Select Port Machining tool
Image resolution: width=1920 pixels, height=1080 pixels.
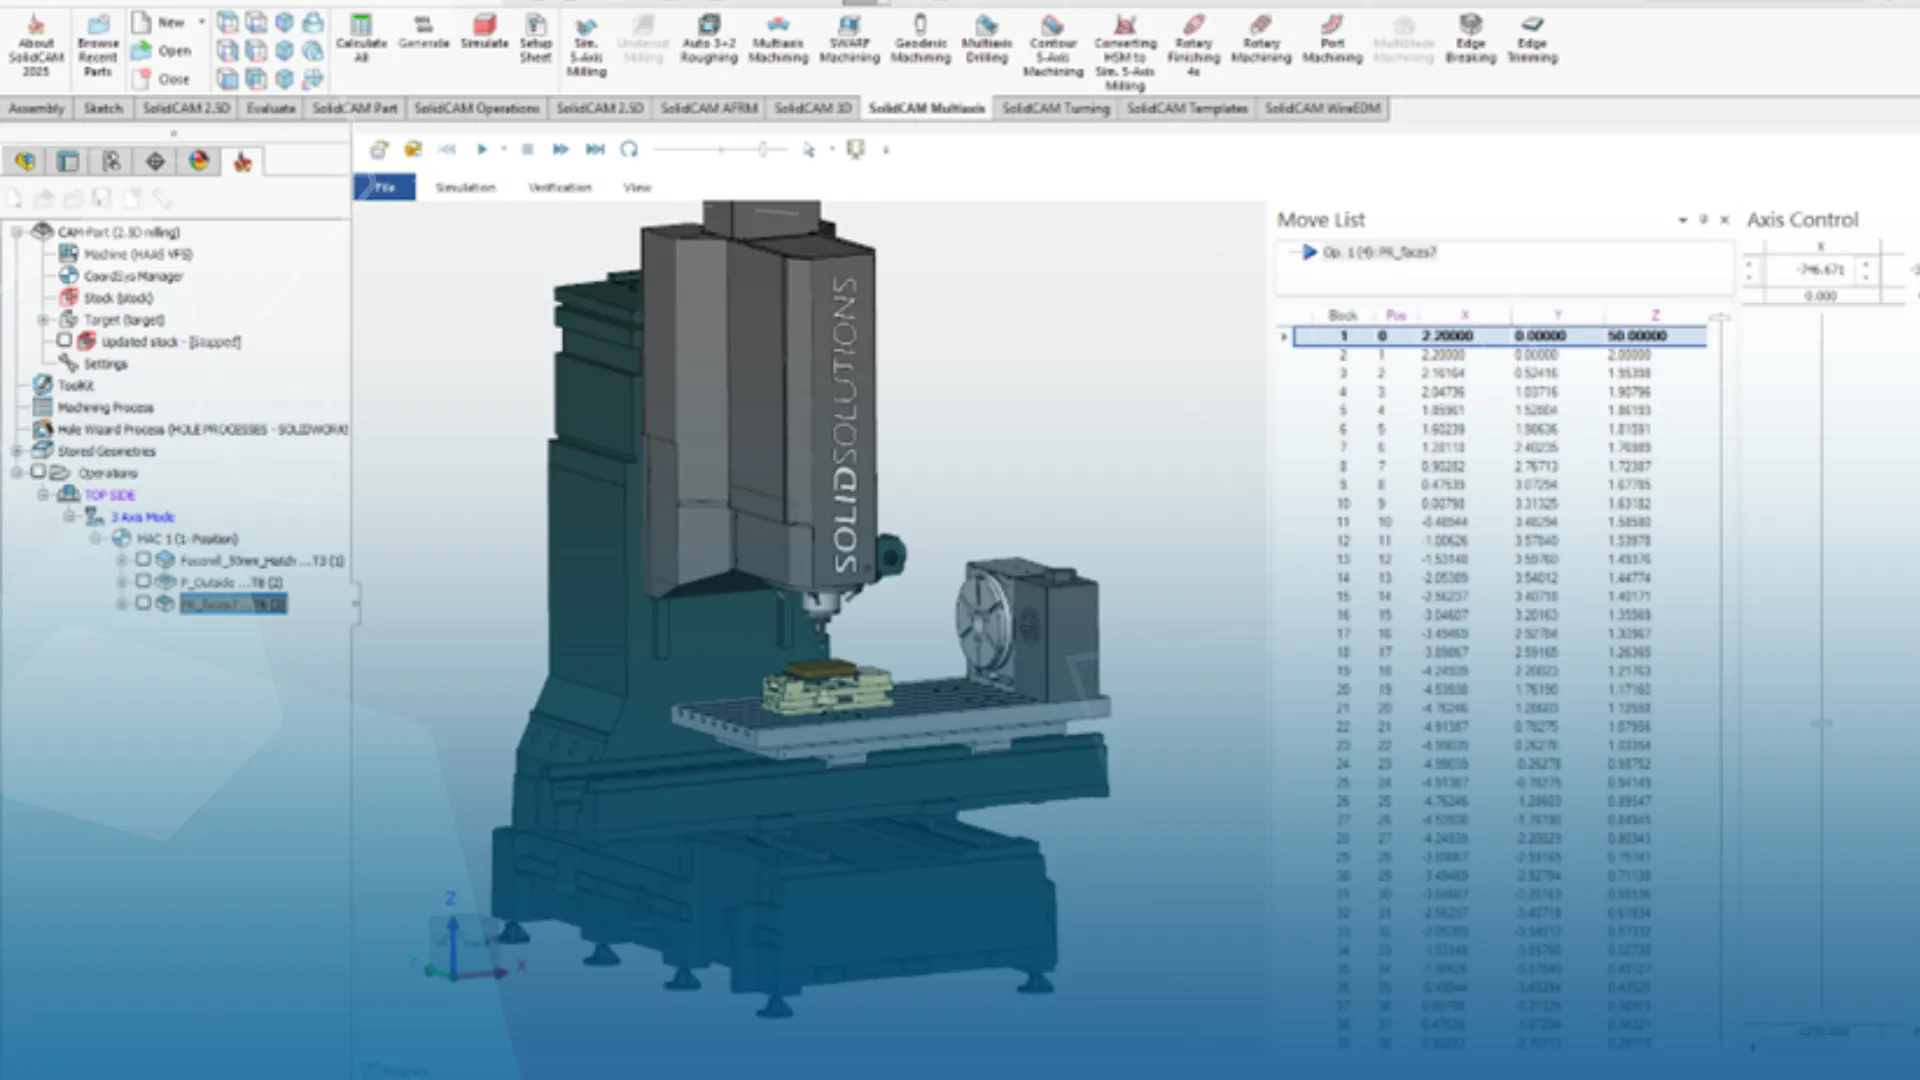pos(1332,38)
